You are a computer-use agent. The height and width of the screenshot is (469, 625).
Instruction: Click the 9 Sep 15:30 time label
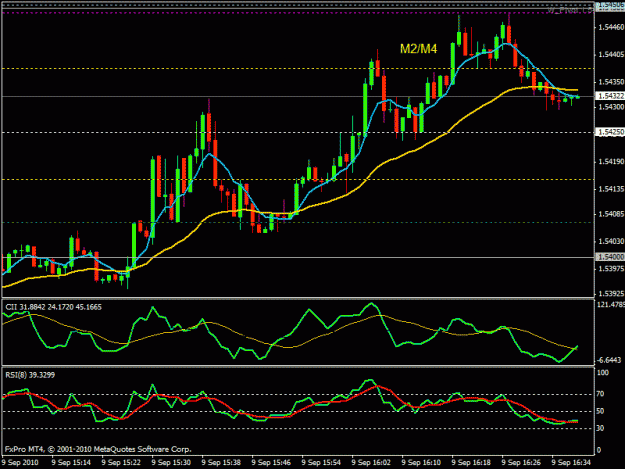click(x=171, y=462)
